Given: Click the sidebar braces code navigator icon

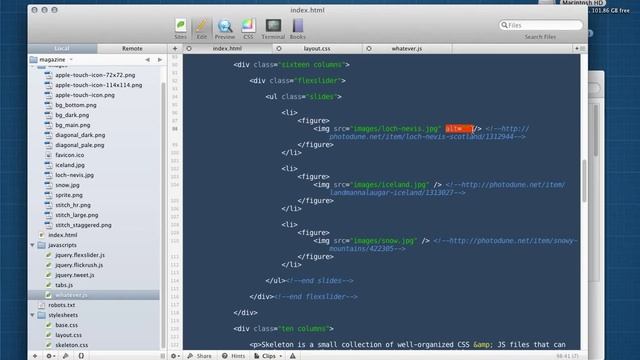Looking at the screenshot, I should pyautogui.click(x=81, y=356).
